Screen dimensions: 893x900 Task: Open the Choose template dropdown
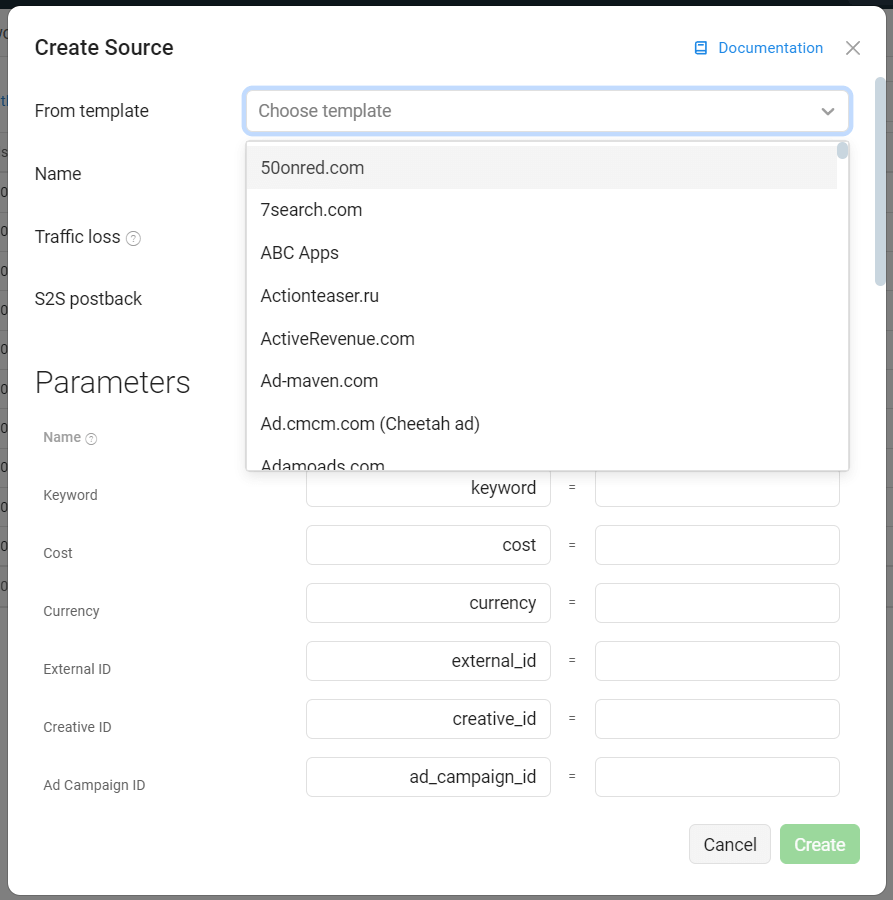pos(547,111)
